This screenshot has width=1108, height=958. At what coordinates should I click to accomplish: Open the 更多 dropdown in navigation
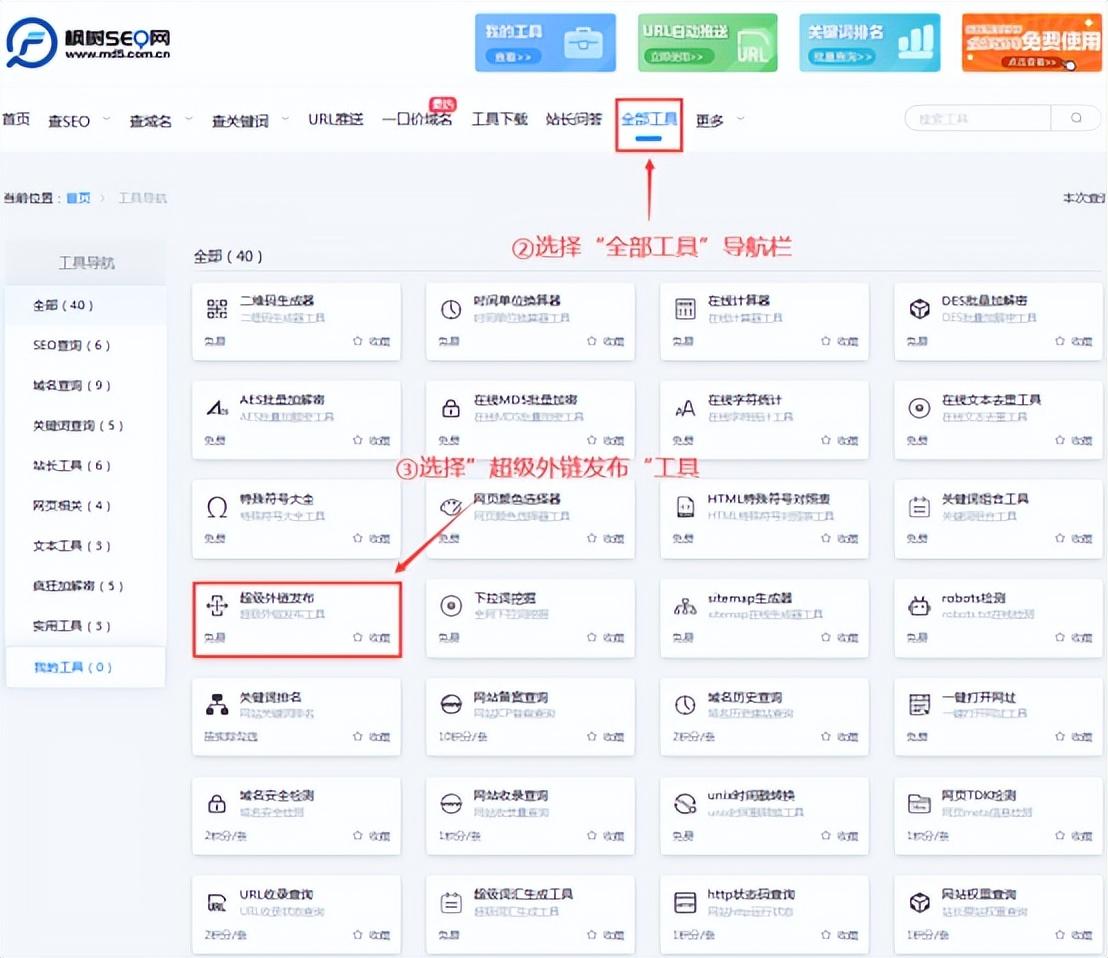741,119
